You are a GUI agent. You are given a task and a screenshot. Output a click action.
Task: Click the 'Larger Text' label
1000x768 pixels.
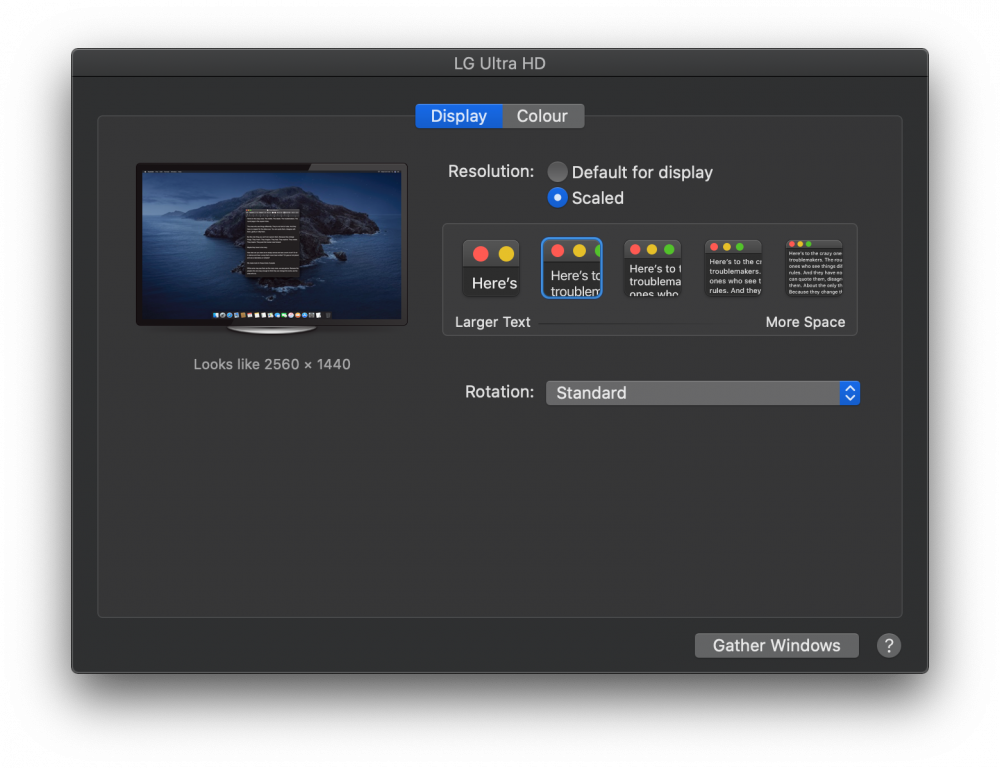[492, 322]
